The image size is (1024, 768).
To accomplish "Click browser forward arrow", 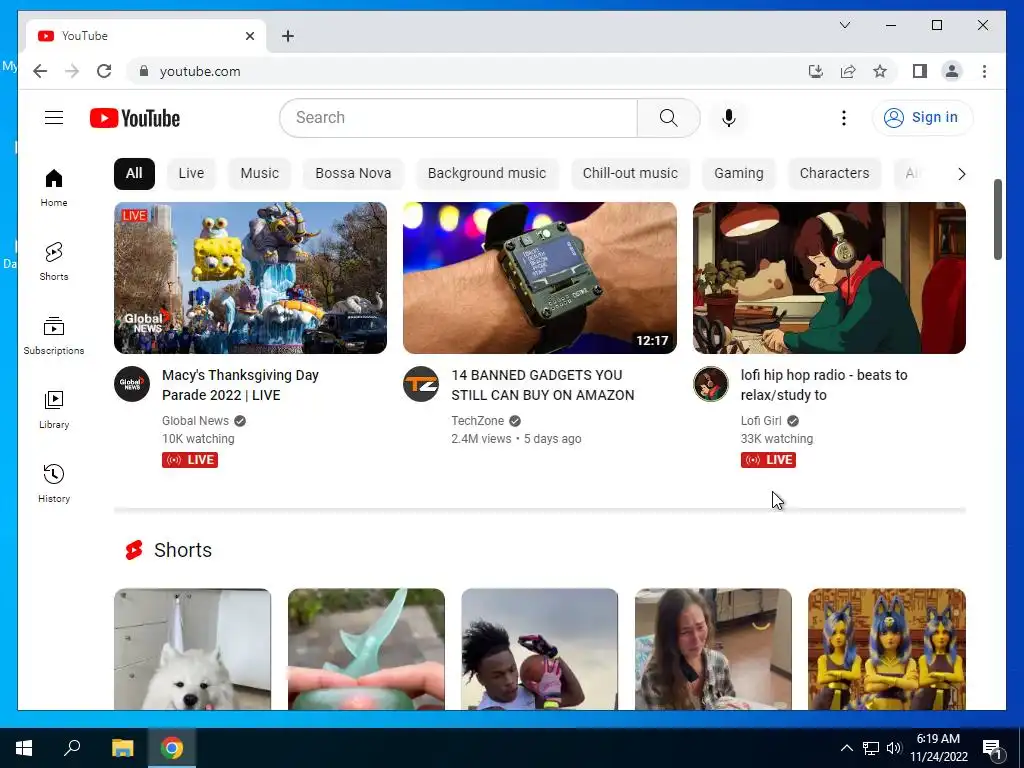I will click(x=72, y=71).
